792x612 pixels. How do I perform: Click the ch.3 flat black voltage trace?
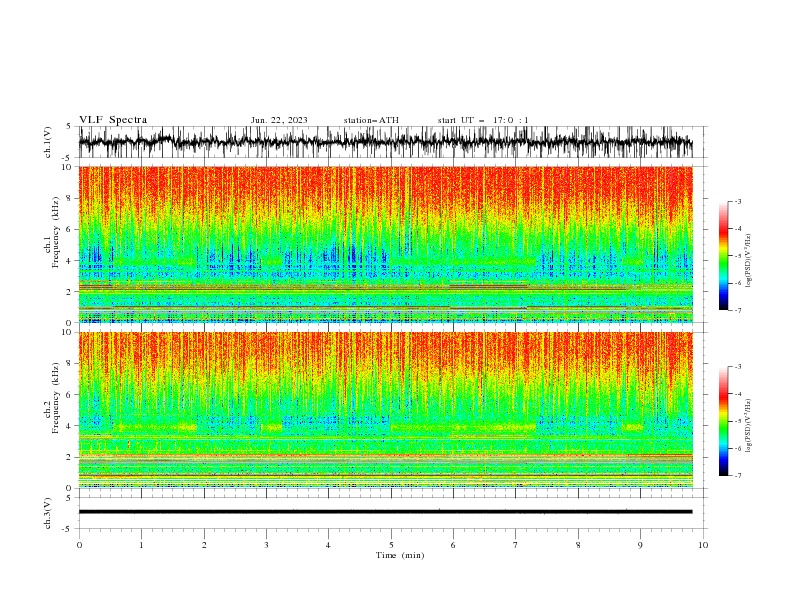(385, 512)
